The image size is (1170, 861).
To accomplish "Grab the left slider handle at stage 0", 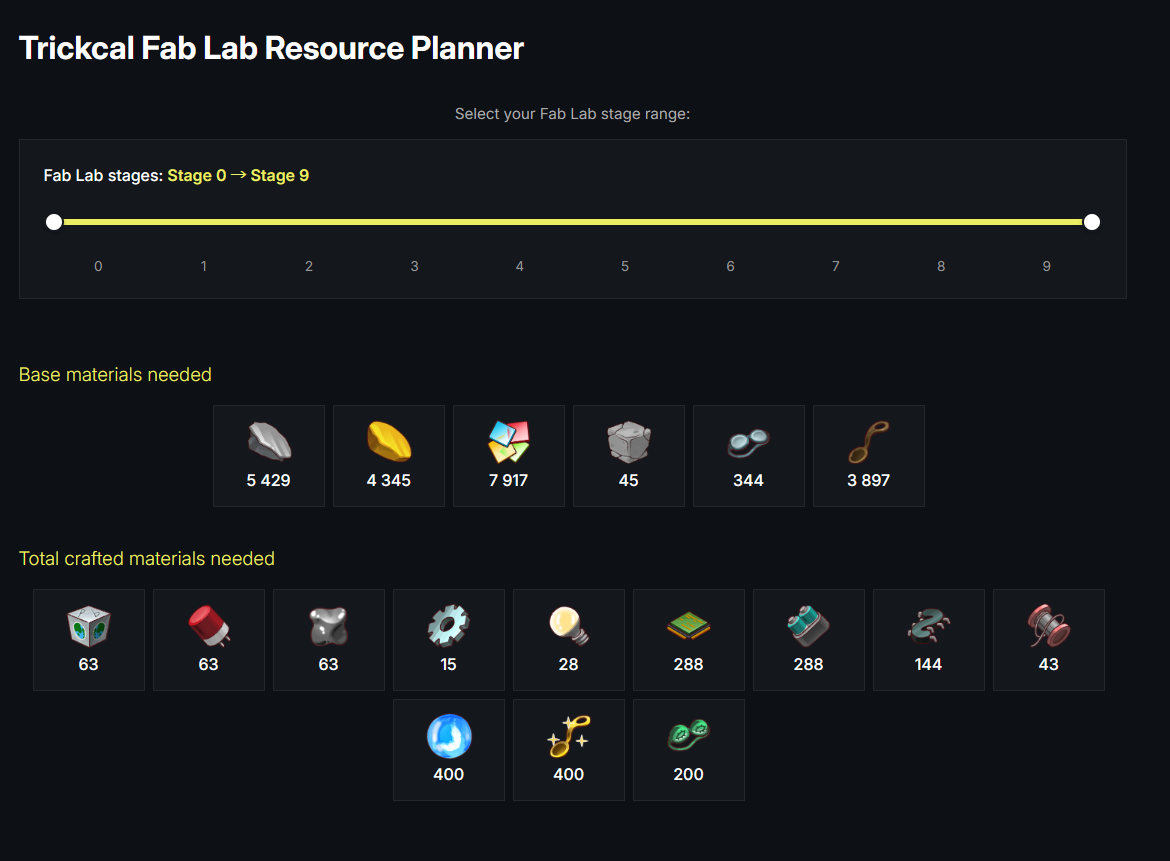I will [54, 222].
